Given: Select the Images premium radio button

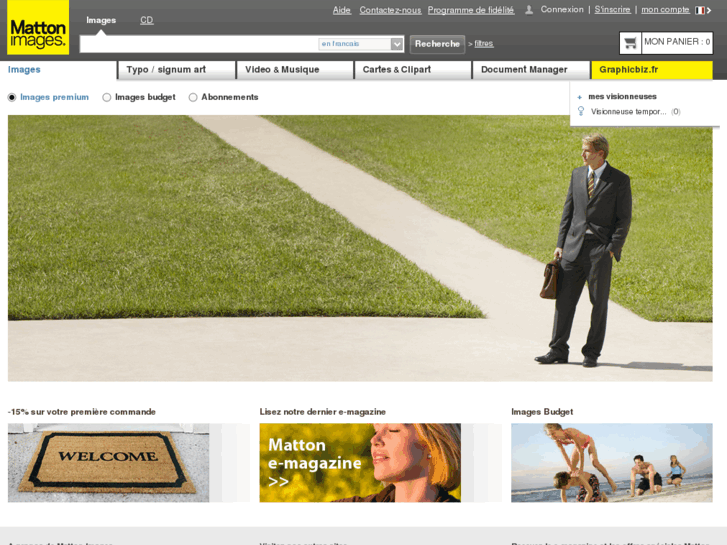Looking at the screenshot, I should [x=12, y=97].
